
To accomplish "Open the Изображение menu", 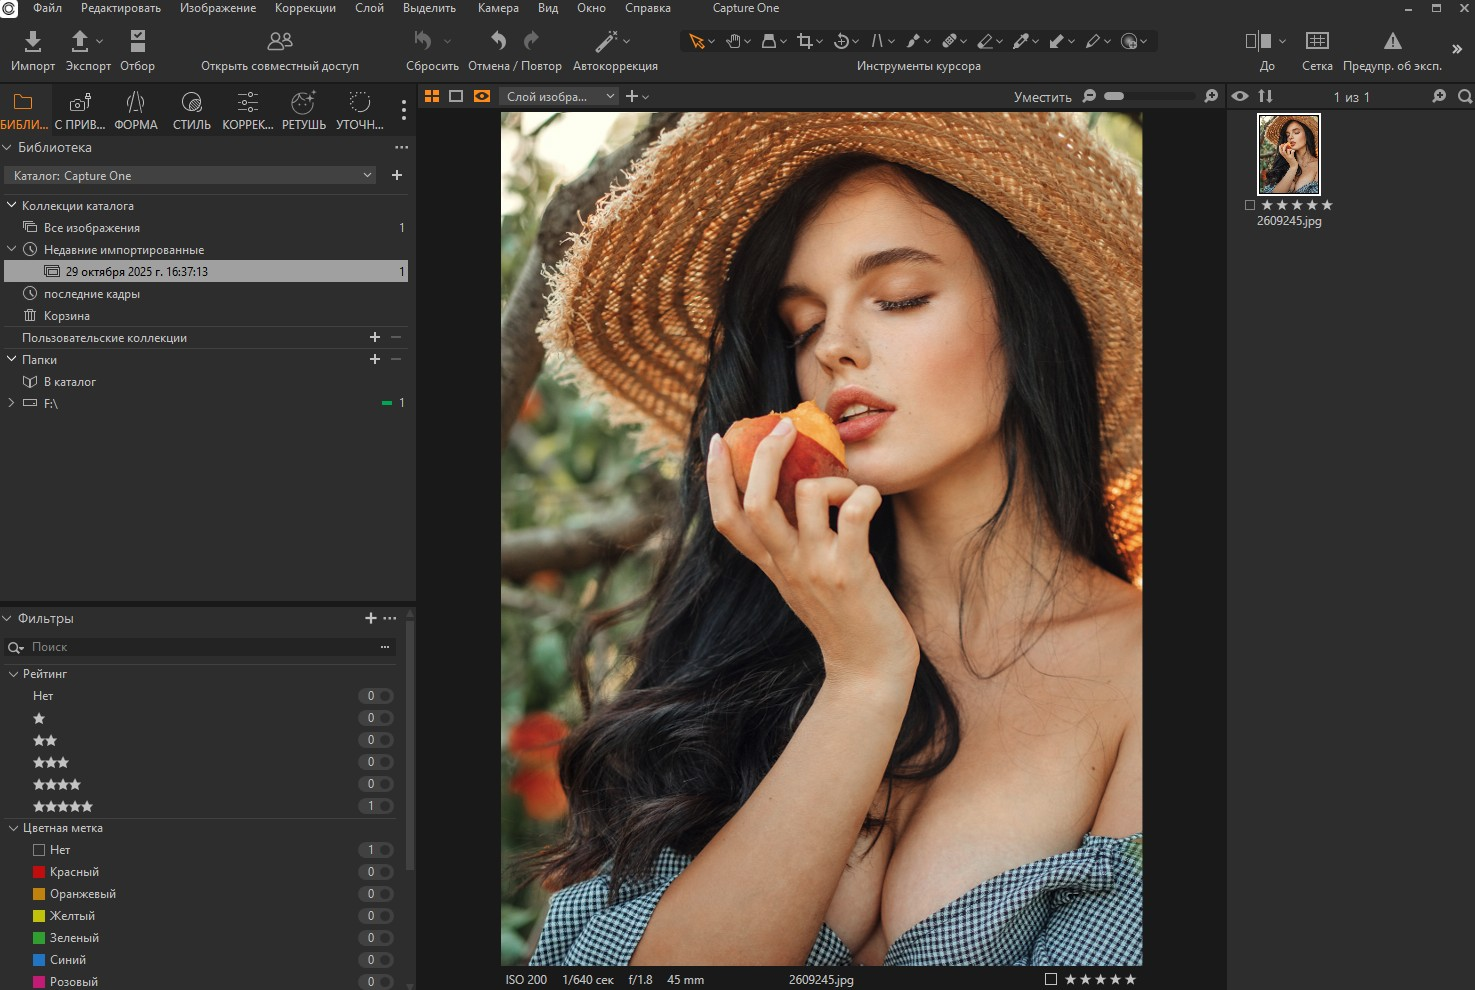I will click(x=217, y=8).
